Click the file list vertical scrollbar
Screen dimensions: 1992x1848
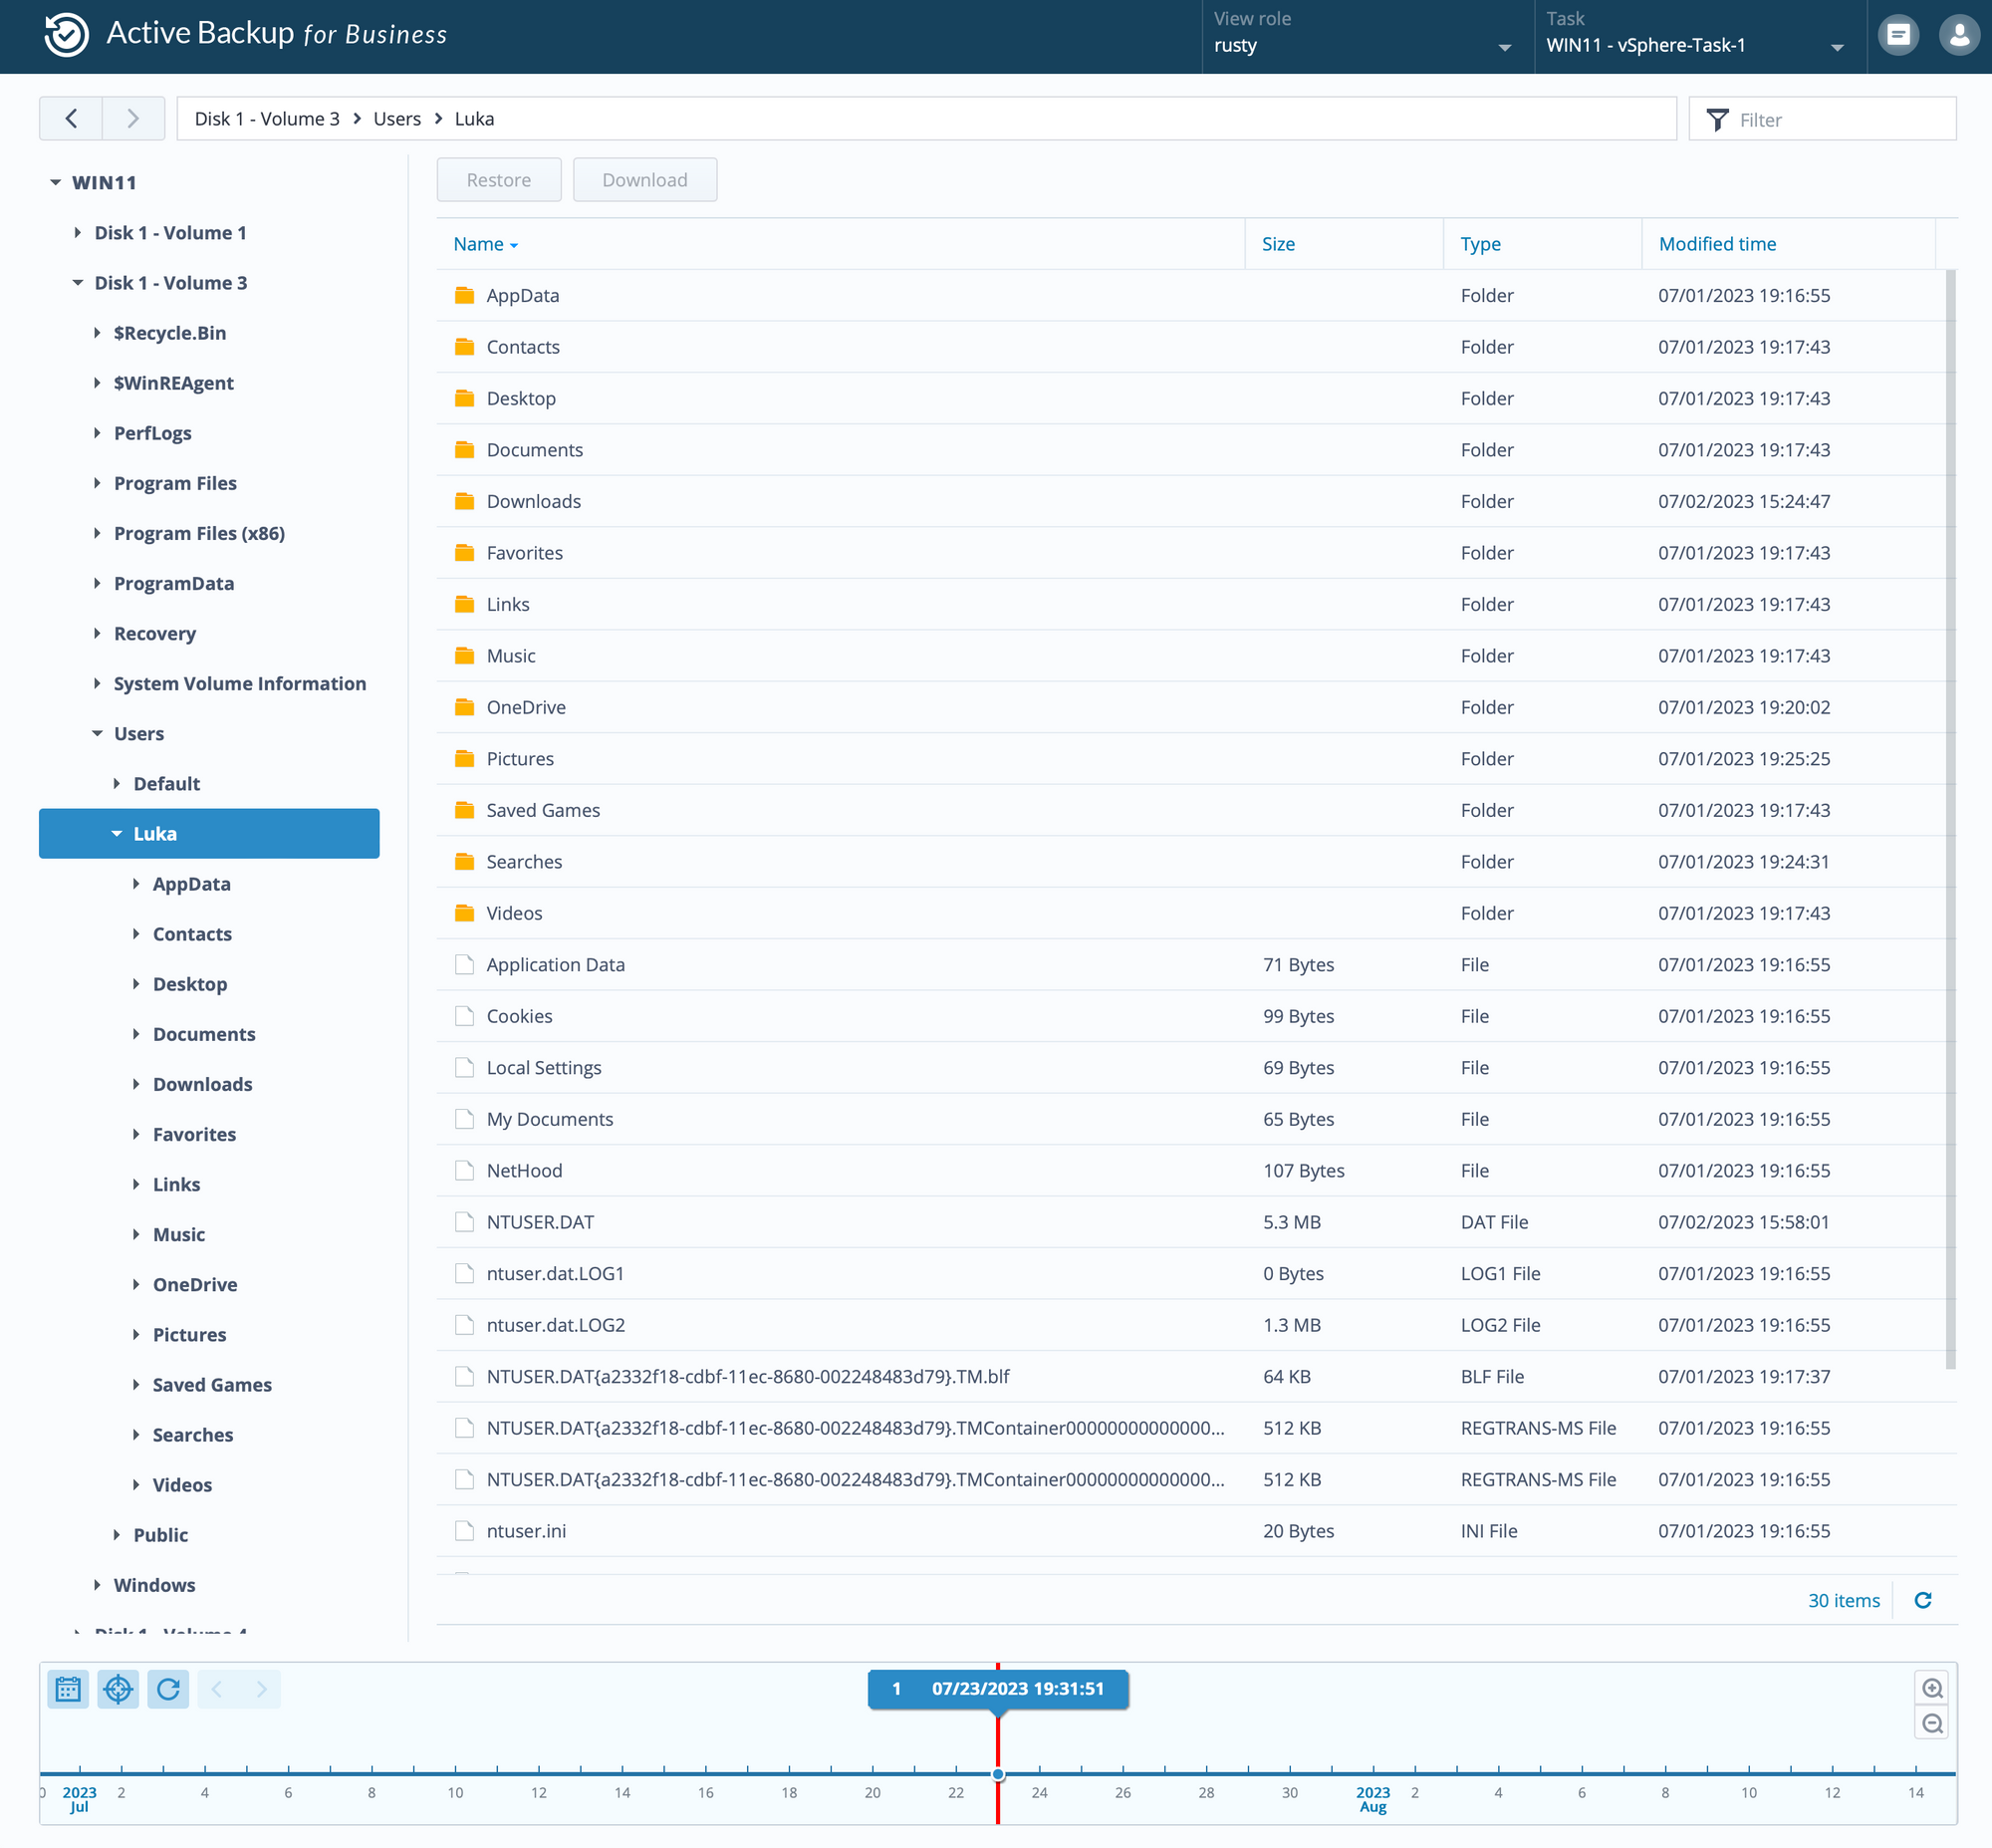click(1950, 819)
